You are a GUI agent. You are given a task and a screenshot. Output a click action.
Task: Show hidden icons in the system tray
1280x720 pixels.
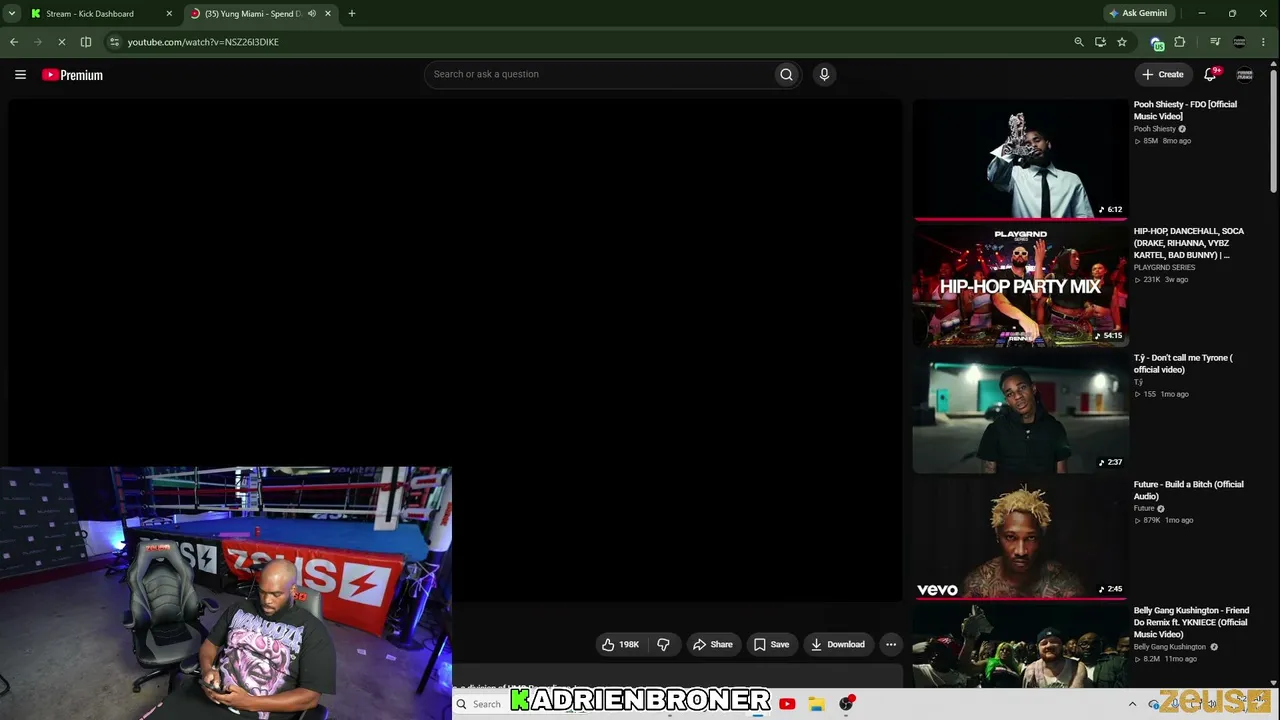point(1132,704)
